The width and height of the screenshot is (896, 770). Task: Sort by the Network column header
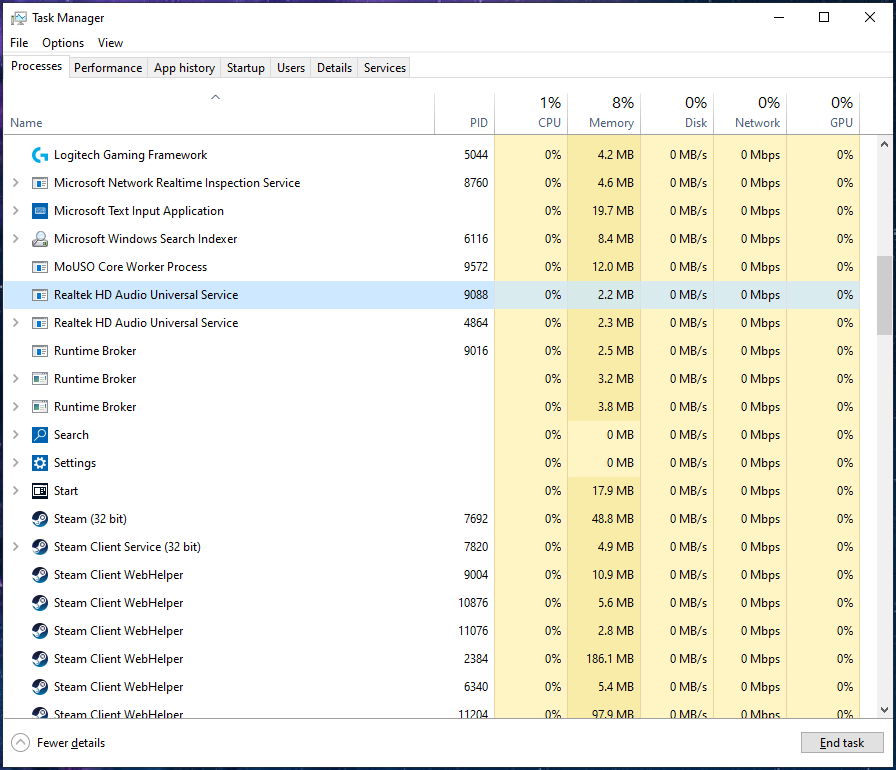pyautogui.click(x=750, y=114)
